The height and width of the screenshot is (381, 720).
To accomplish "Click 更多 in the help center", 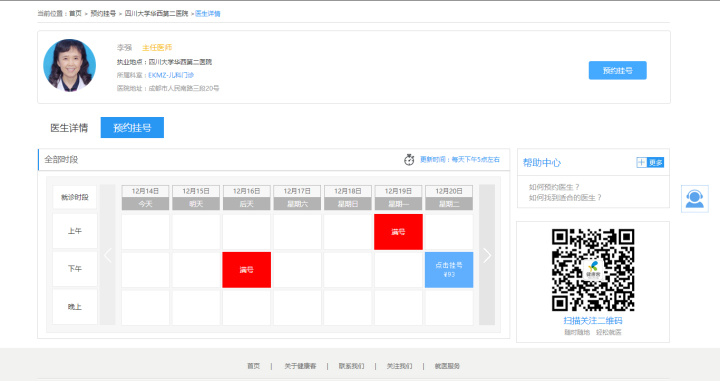I will click(x=655, y=162).
